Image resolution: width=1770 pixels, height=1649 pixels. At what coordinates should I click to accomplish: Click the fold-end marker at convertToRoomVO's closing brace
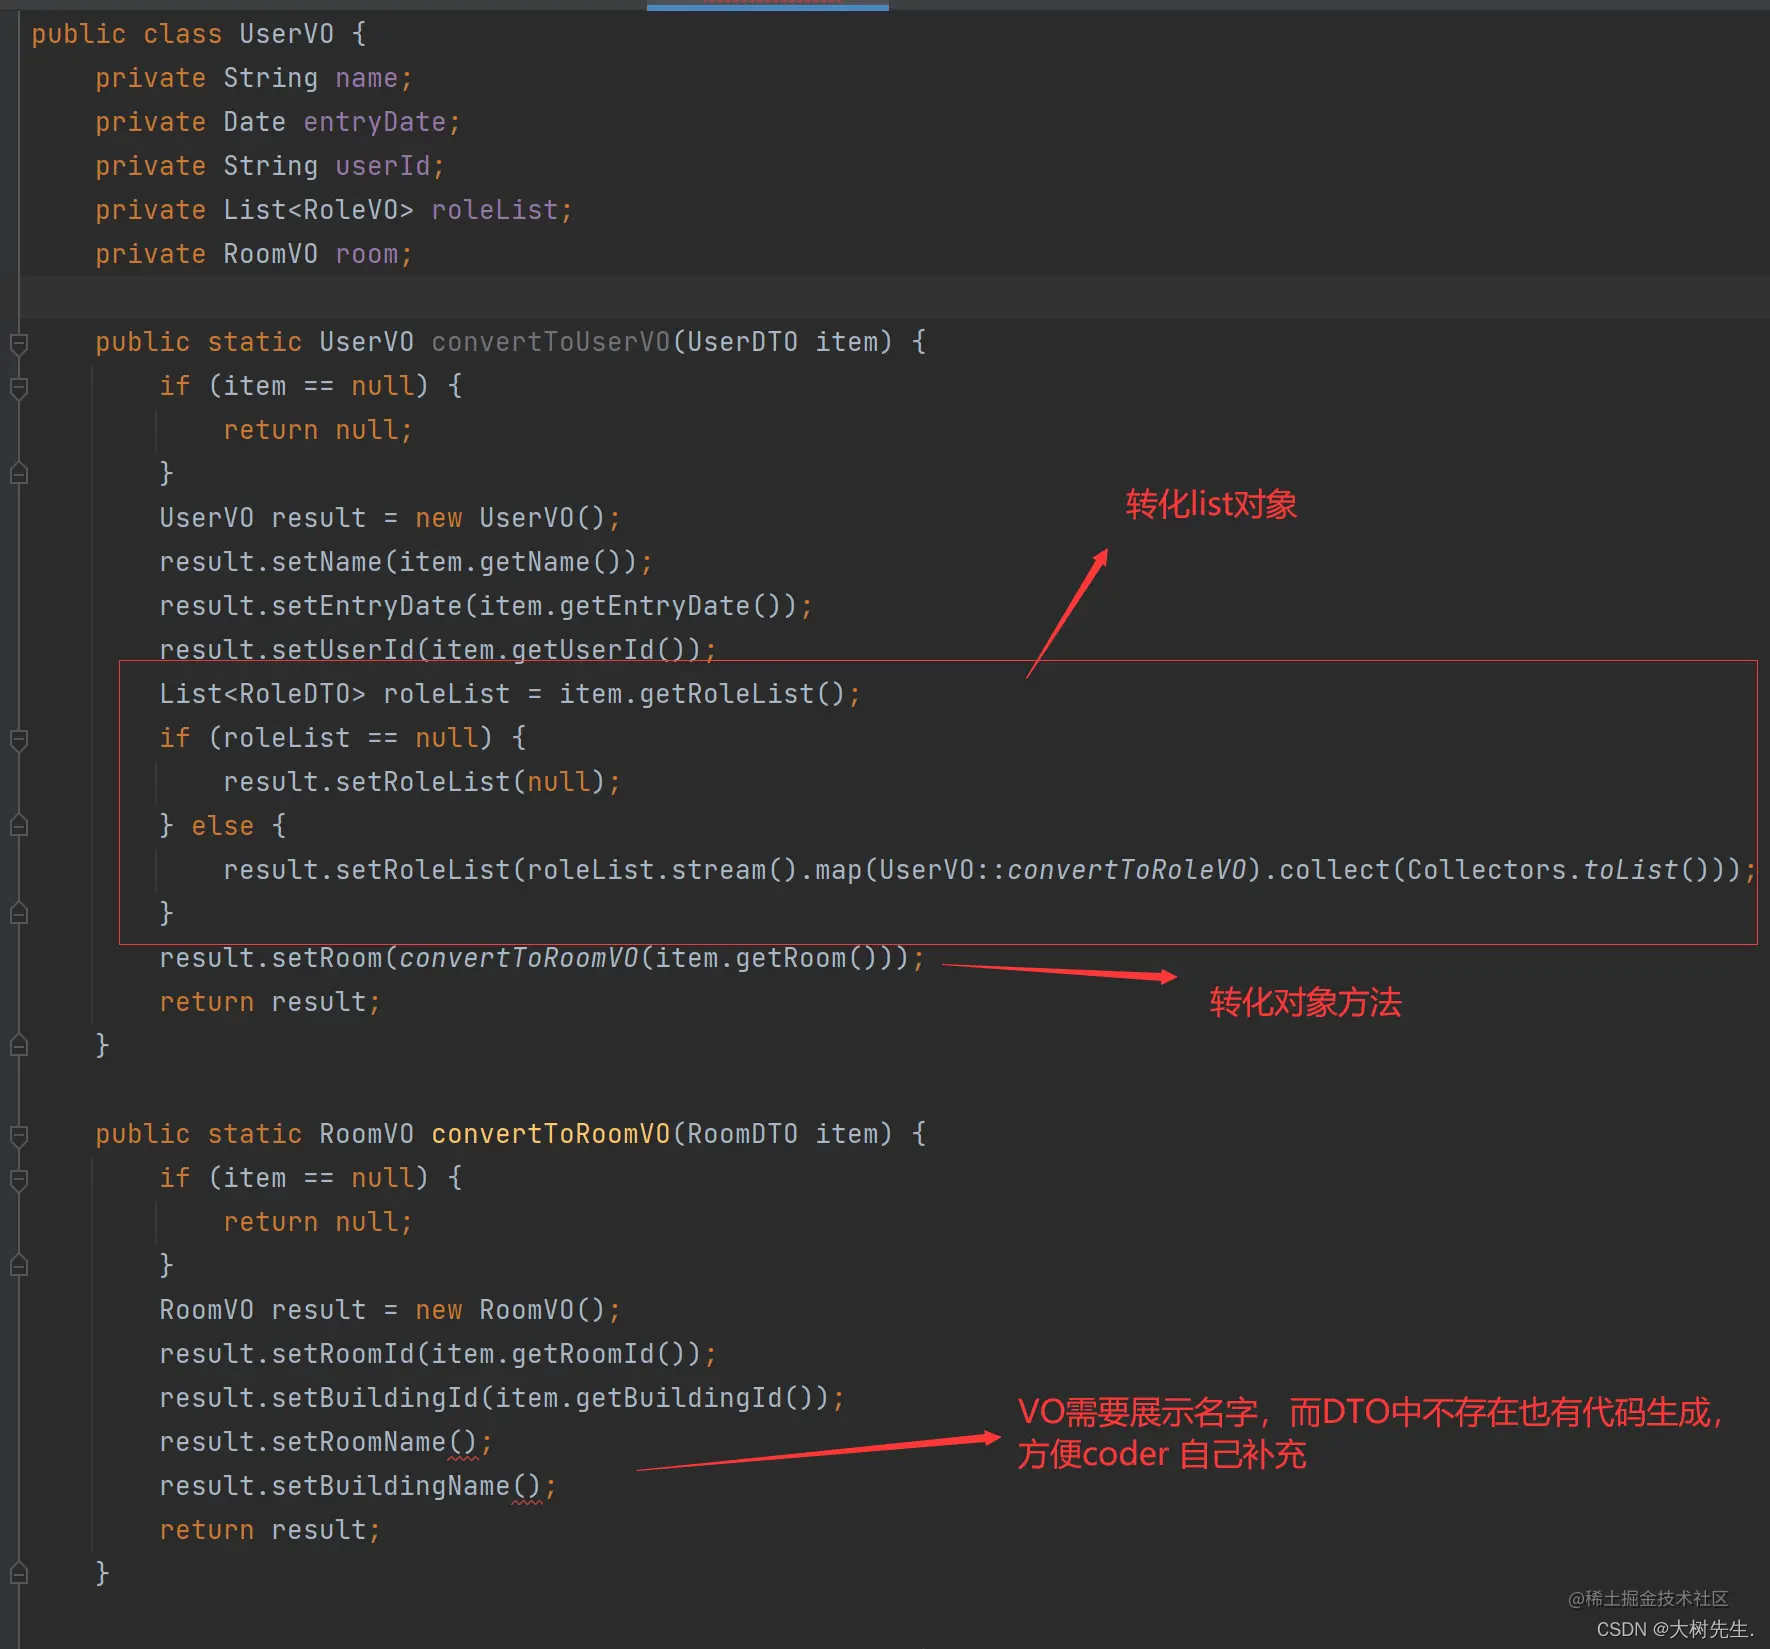(x=18, y=1574)
